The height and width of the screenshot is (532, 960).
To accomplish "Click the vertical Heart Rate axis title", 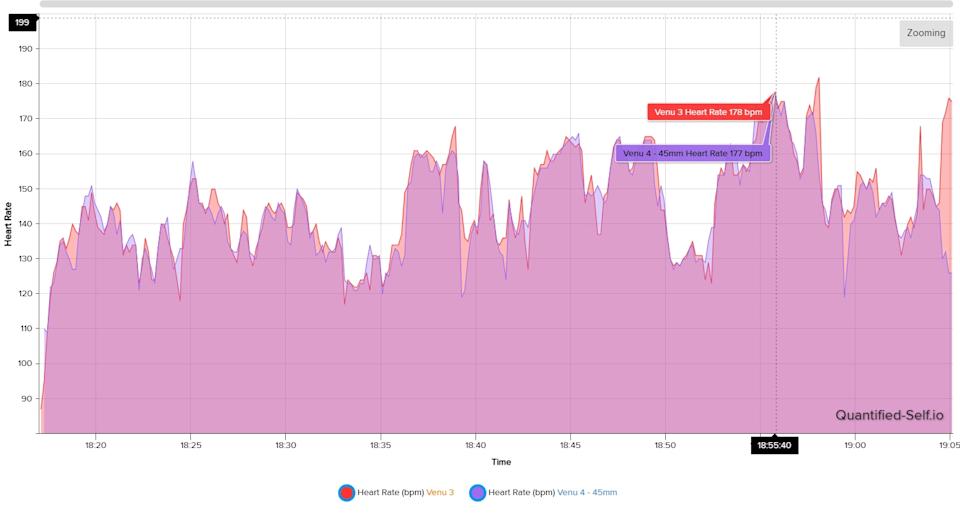I will tap(9, 224).
